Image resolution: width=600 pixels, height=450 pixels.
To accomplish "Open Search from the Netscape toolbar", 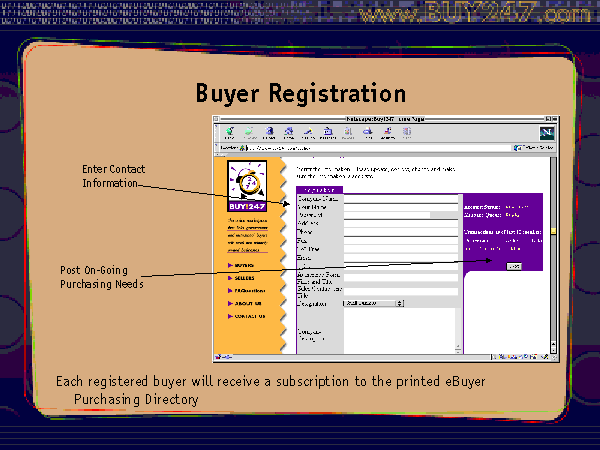I will click(308, 132).
